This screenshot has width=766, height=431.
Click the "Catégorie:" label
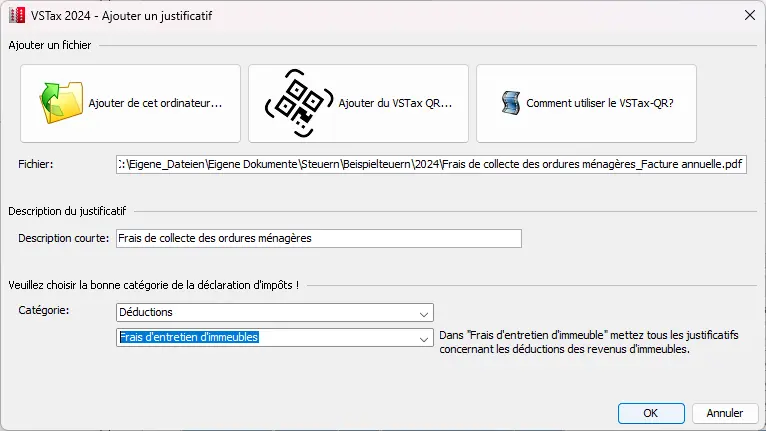click(44, 312)
